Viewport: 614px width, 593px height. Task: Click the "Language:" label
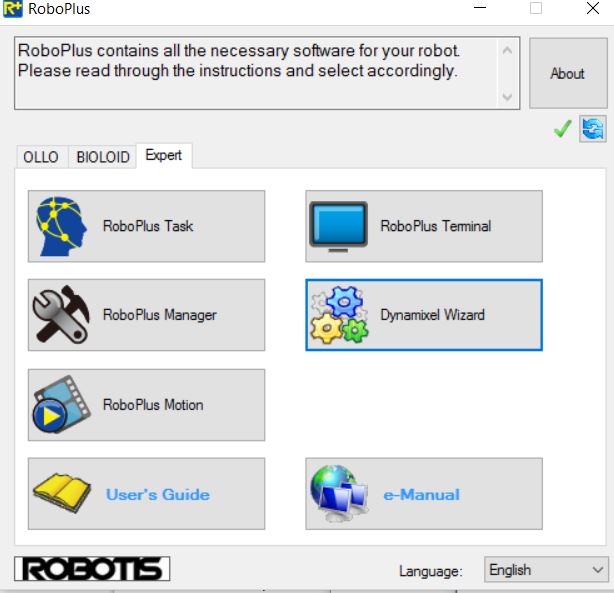tap(431, 571)
